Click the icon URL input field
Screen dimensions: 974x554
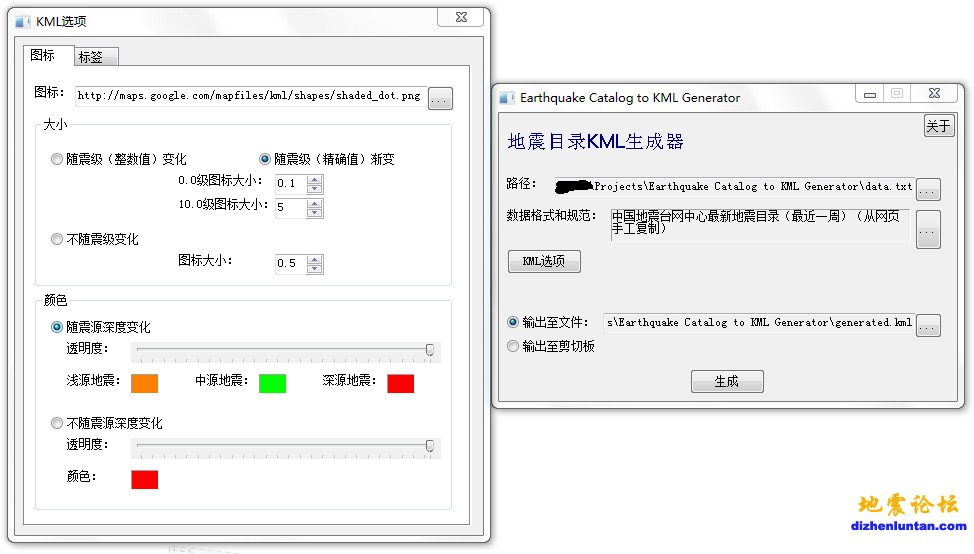pyautogui.click(x=251, y=96)
